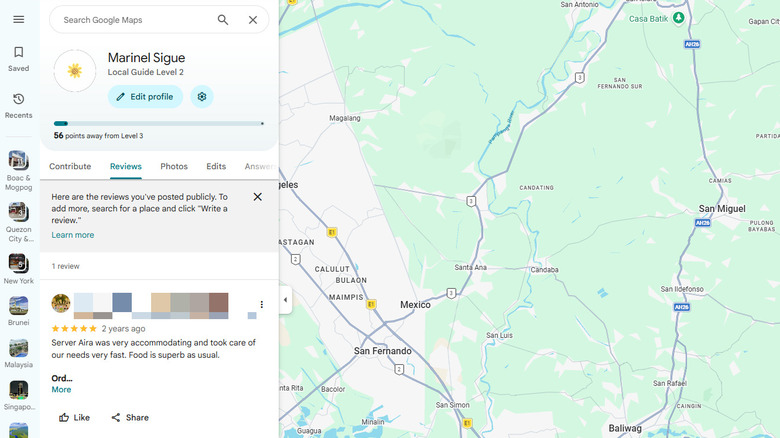Open the Edits tab

(216, 166)
